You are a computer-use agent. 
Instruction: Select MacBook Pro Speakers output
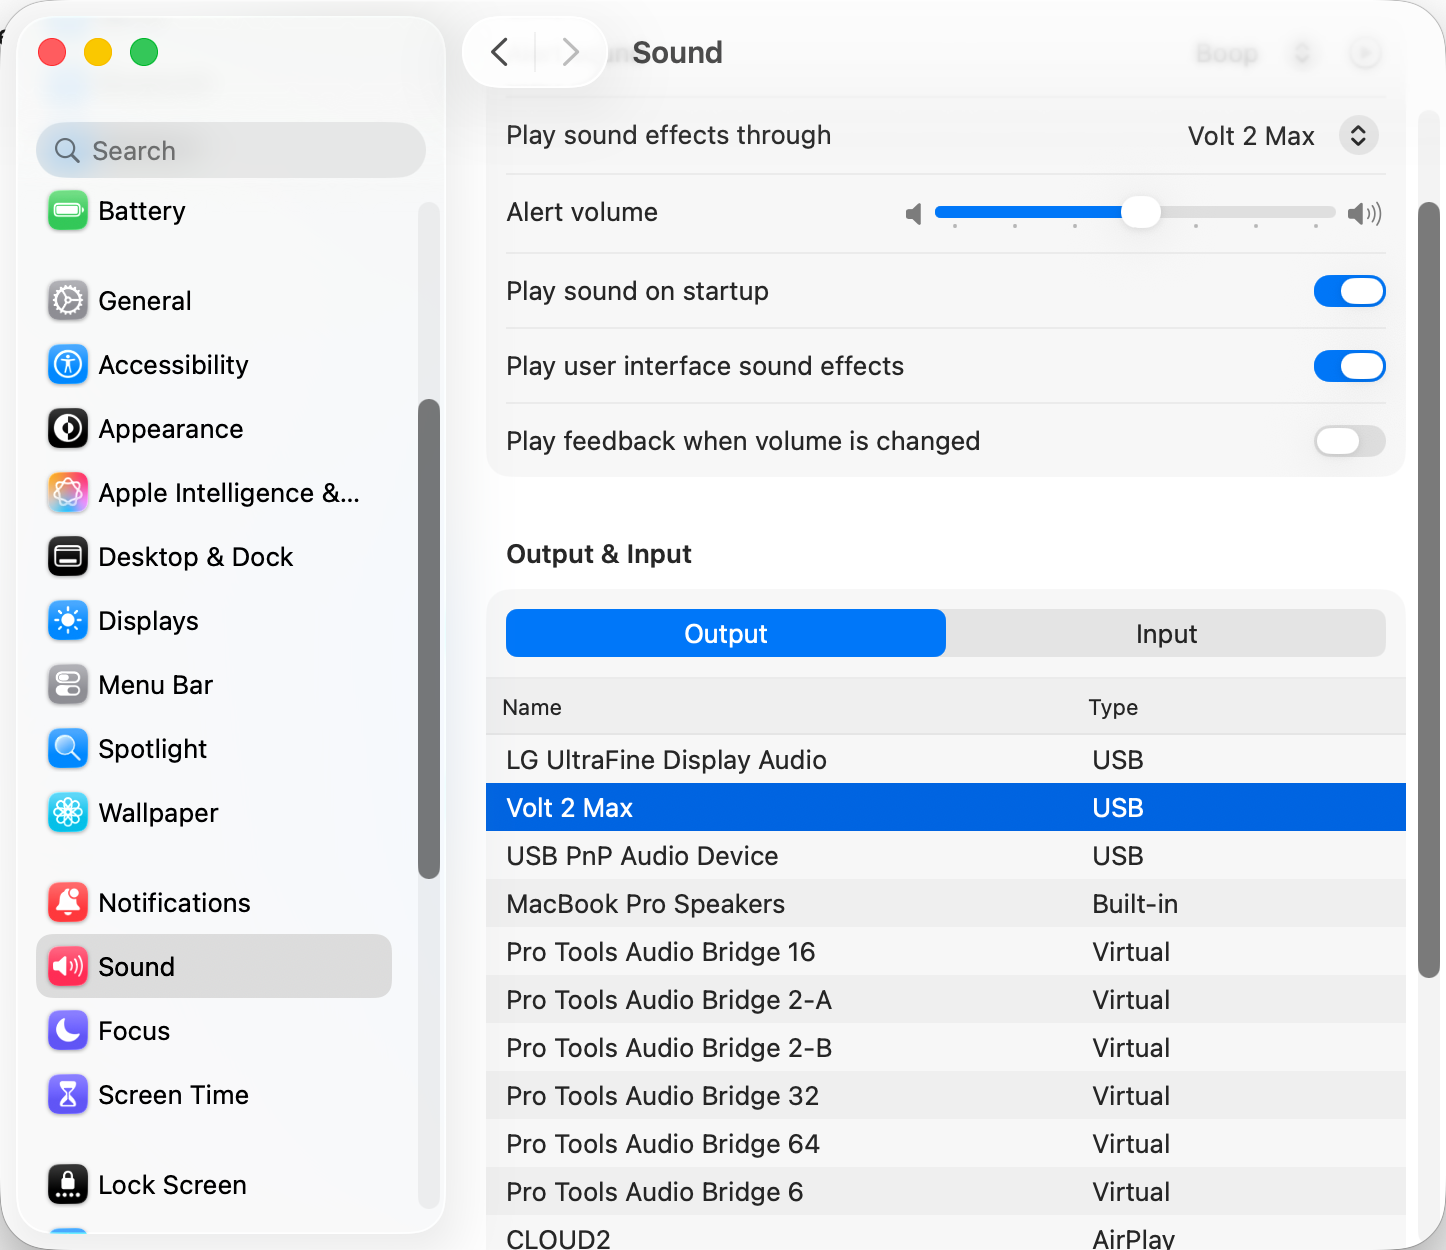[x=946, y=903]
